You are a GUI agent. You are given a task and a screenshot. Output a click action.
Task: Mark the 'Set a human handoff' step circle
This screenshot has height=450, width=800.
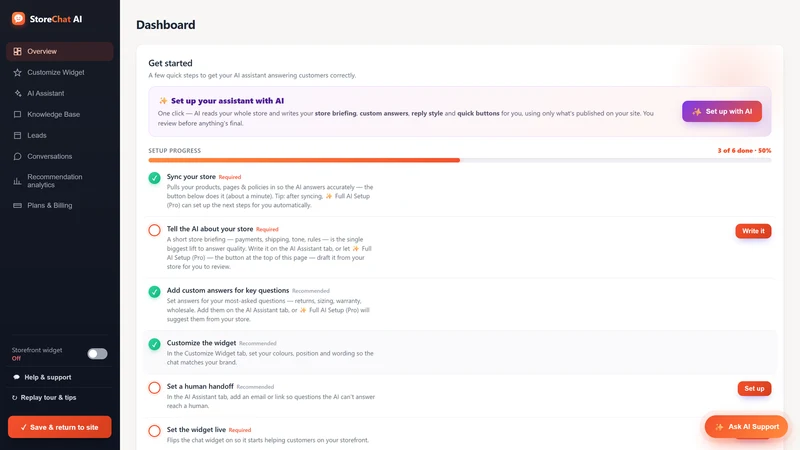tap(155, 388)
